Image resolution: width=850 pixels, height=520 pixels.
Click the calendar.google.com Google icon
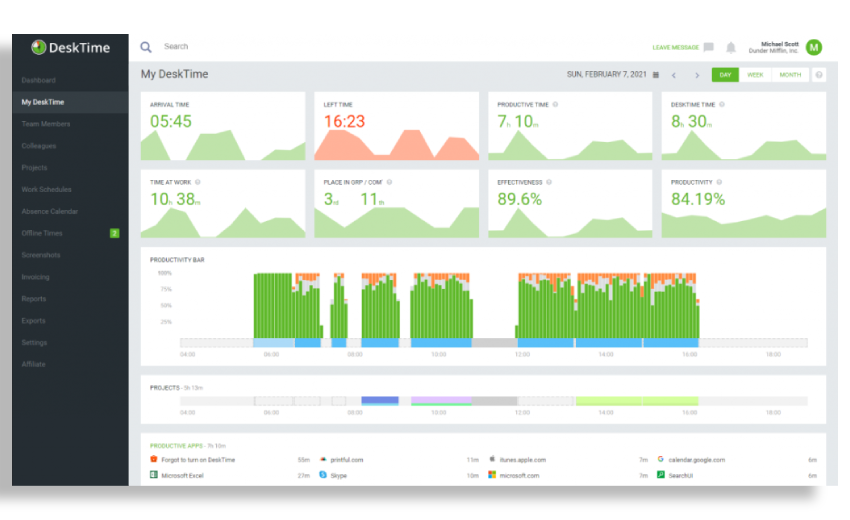point(661,459)
